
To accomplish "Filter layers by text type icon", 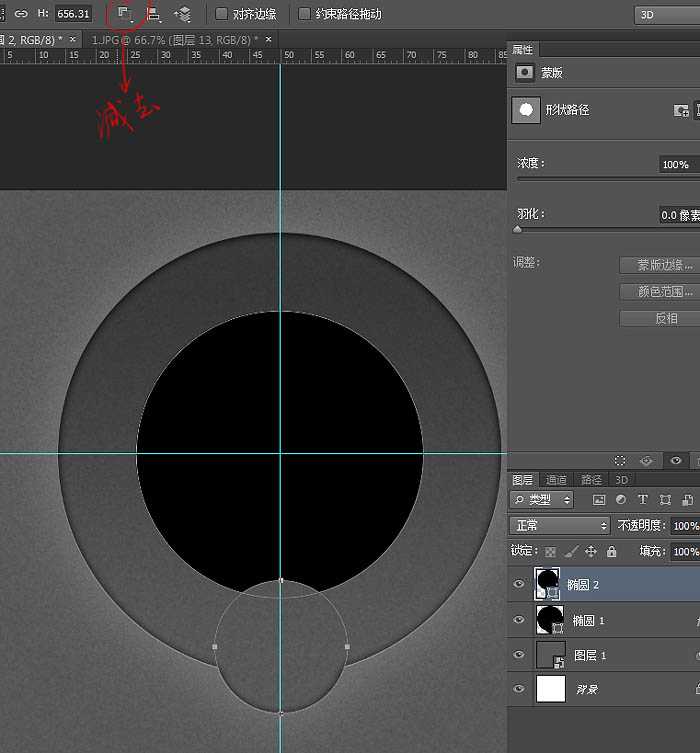I will coord(642,499).
